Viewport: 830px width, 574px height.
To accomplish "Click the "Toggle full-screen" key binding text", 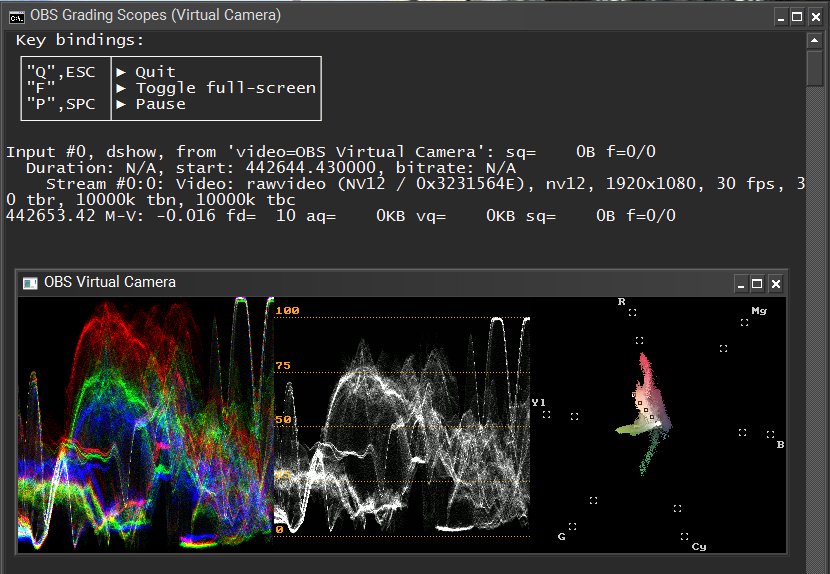I will 225,88.
